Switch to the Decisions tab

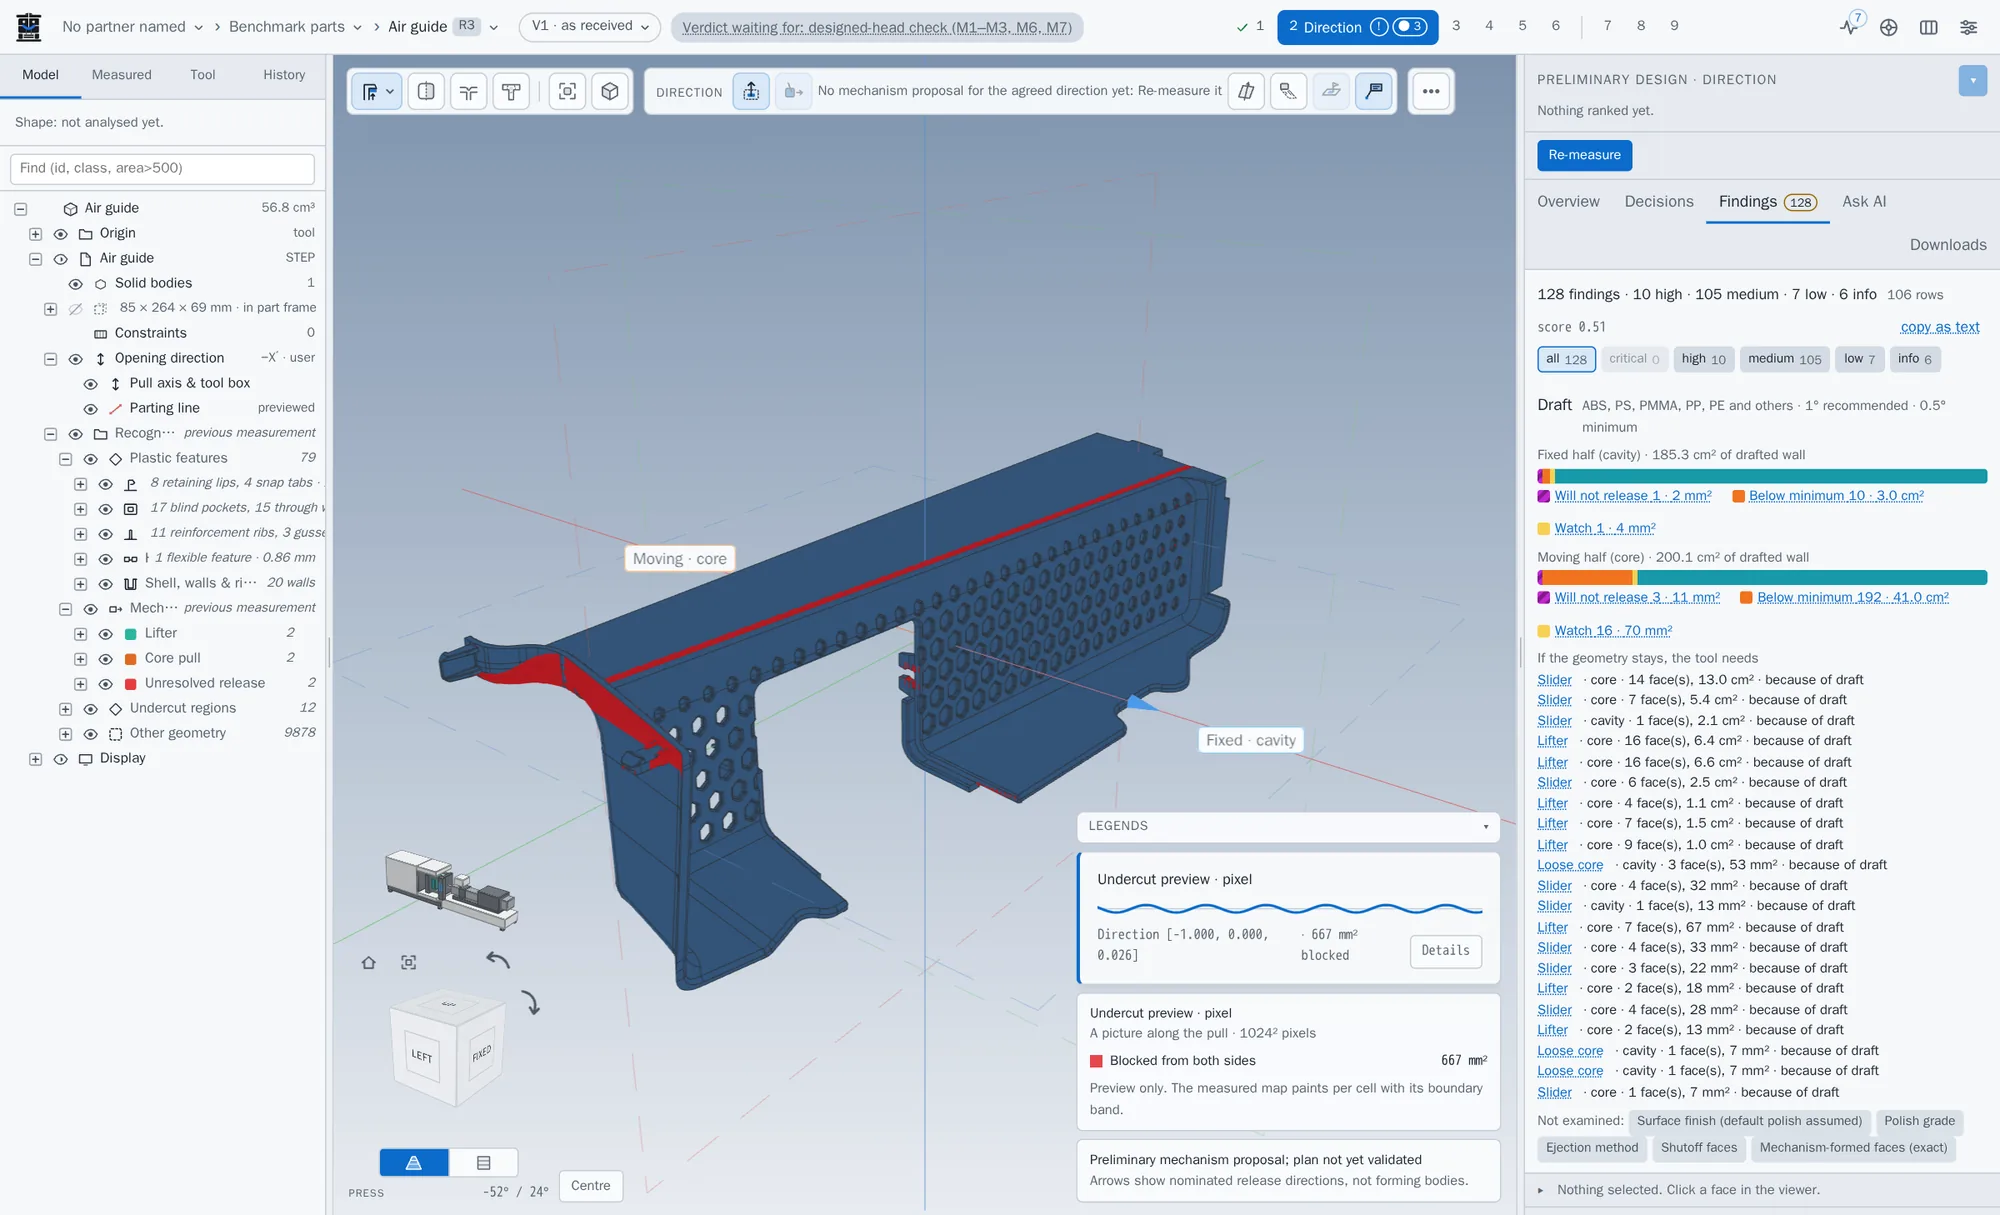1658,202
